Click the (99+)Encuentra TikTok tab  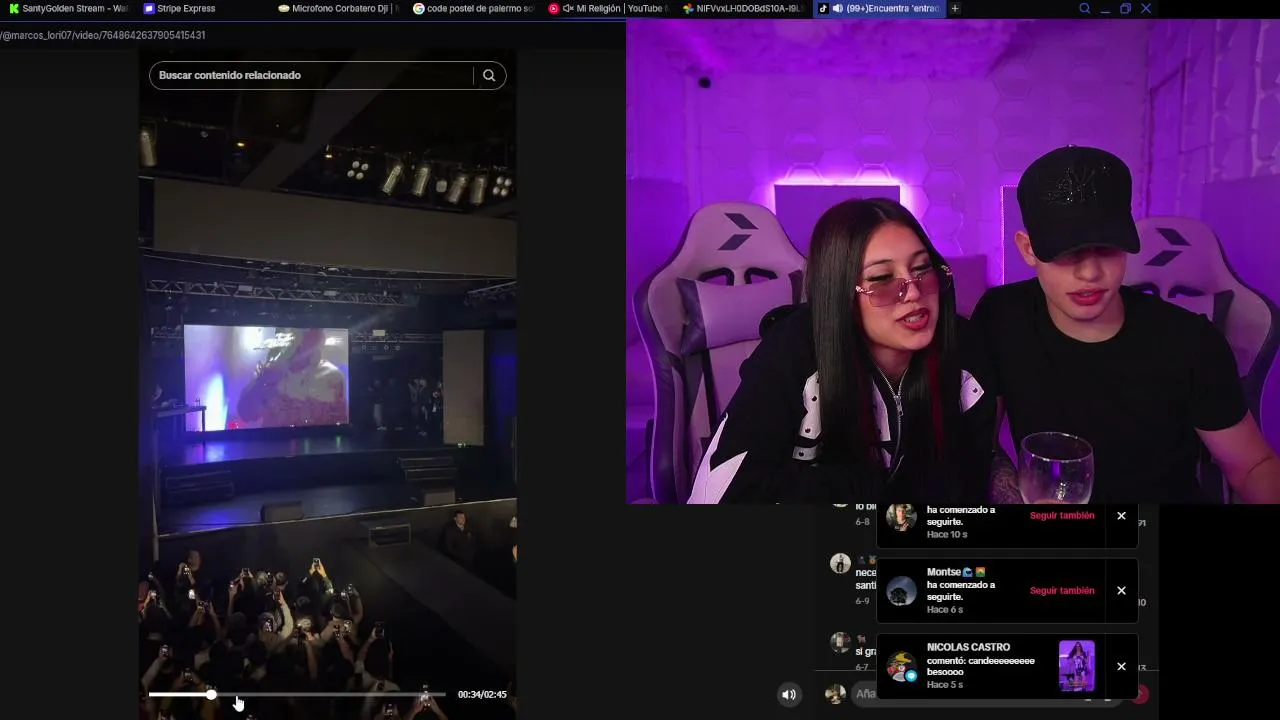coord(879,9)
